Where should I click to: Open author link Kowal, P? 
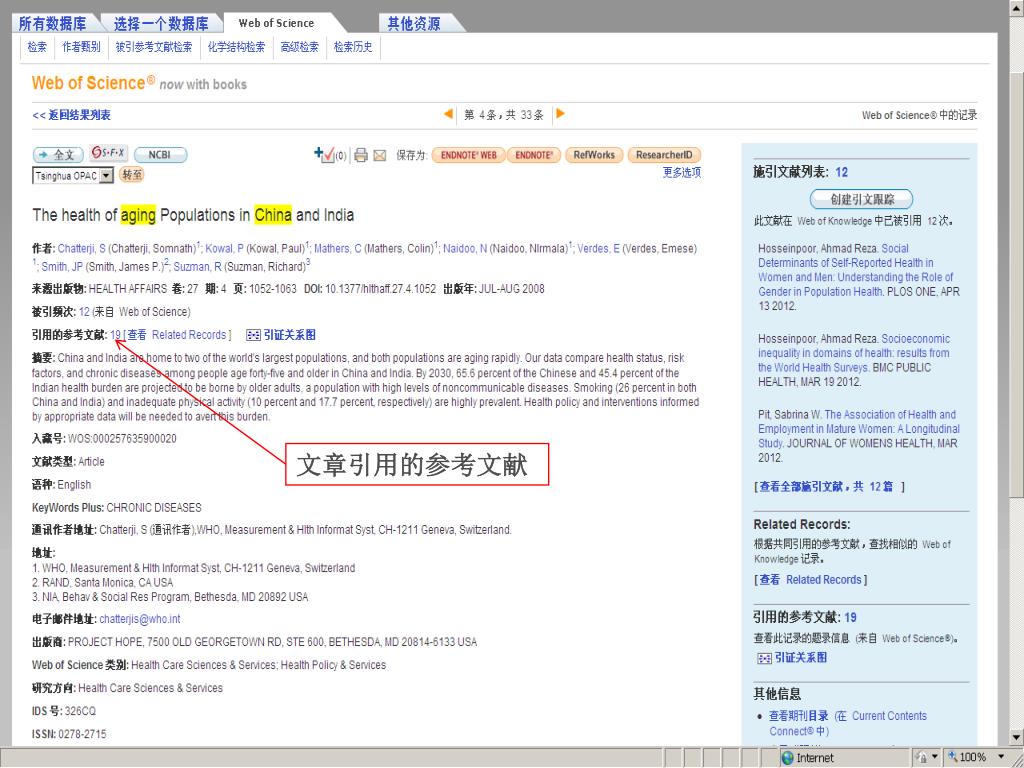pos(225,249)
